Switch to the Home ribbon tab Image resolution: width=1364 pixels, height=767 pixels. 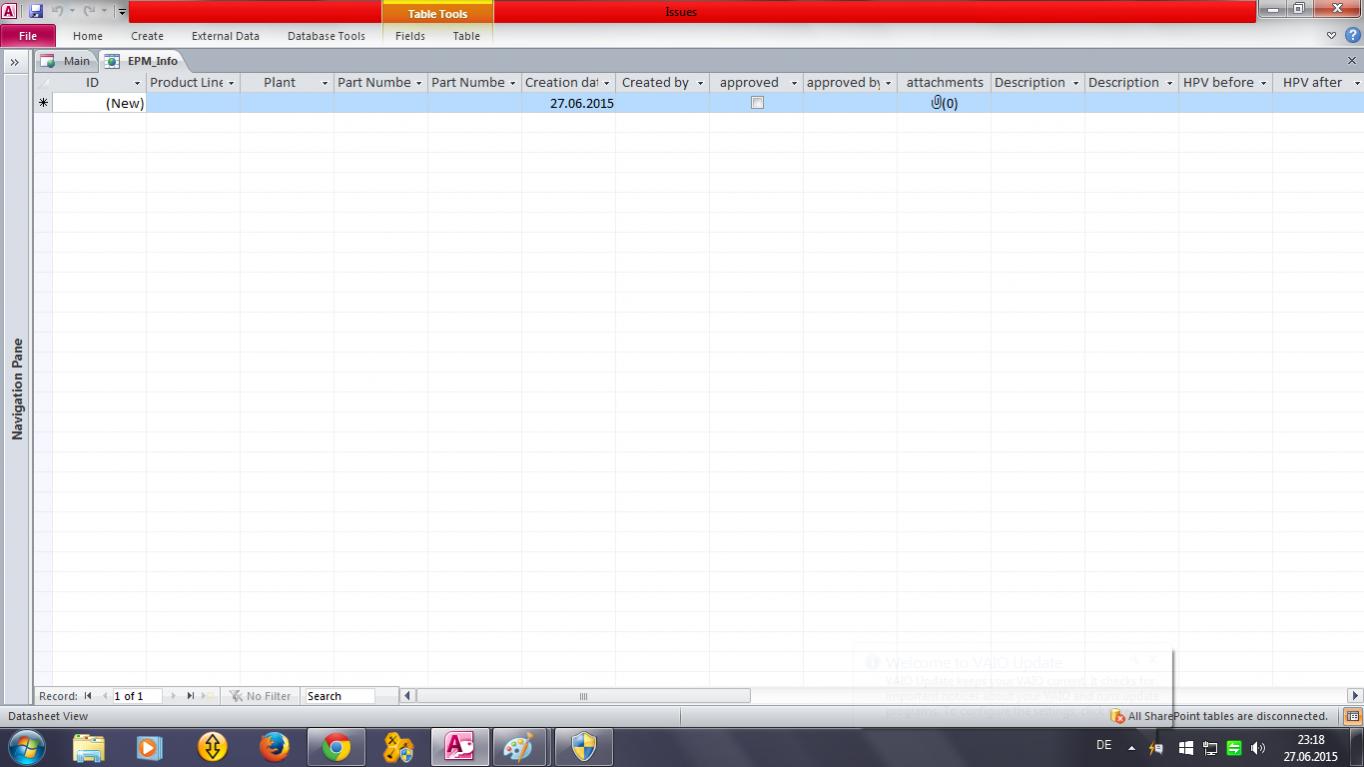[x=88, y=36]
